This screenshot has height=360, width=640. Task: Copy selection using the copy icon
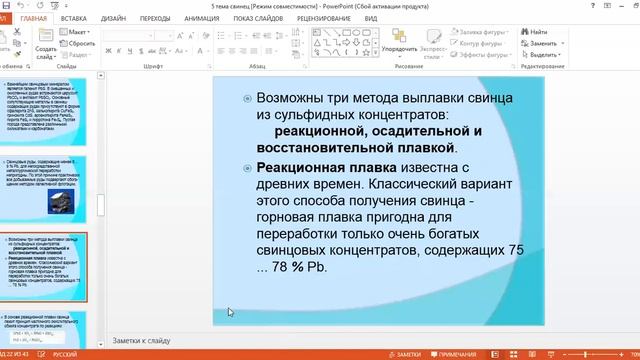click(x=17, y=43)
